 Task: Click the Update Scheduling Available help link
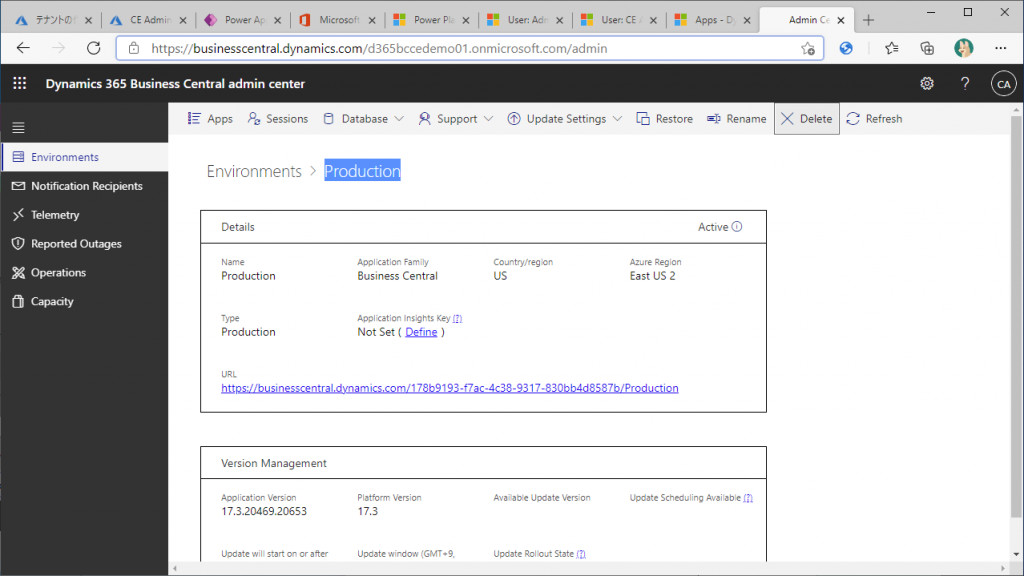click(748, 498)
